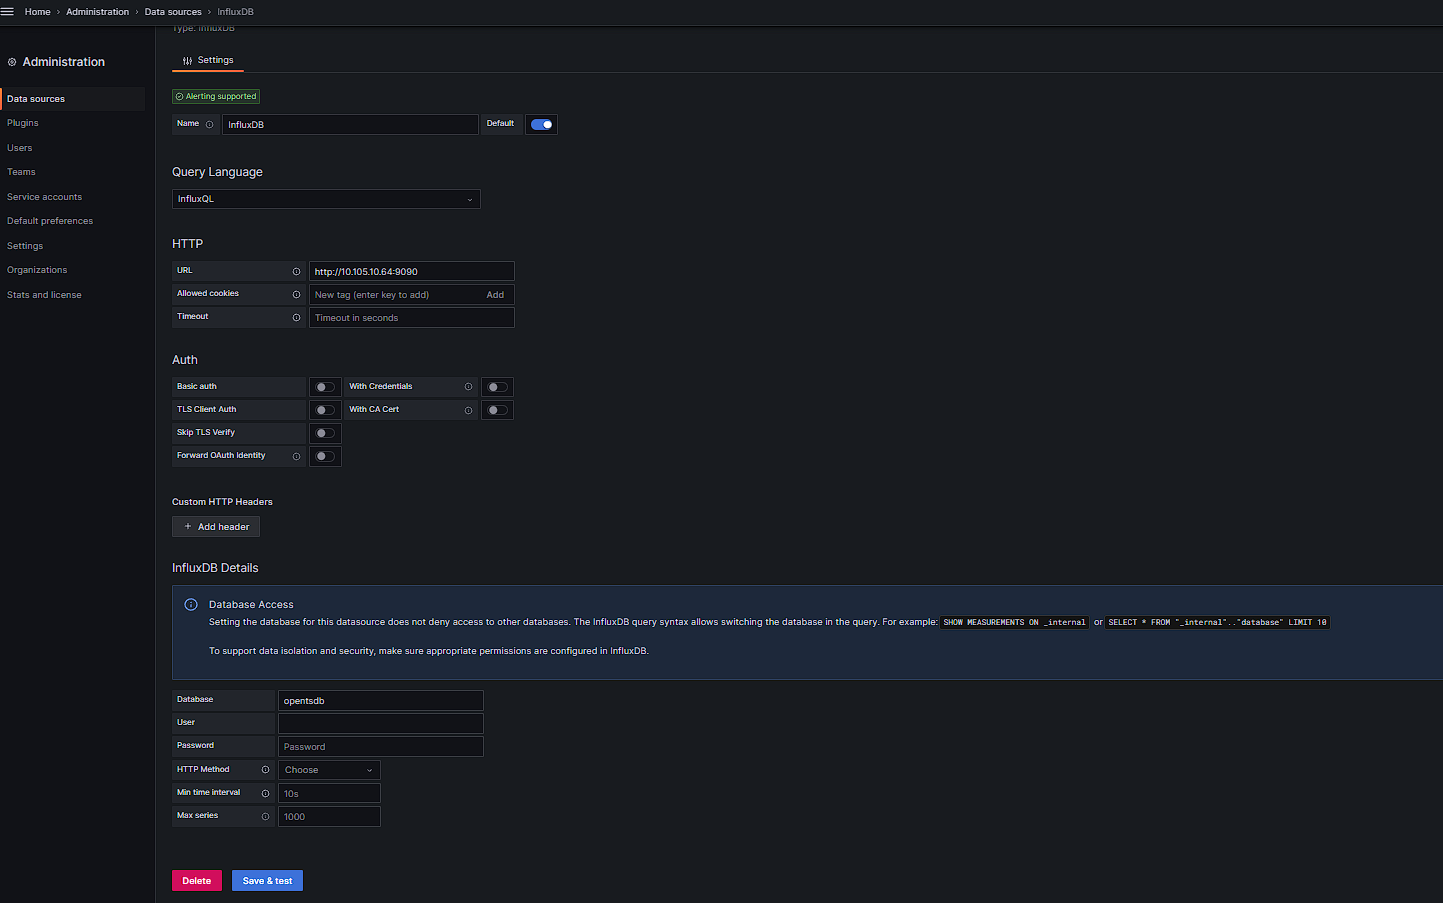Open Plugins in the sidebar
This screenshot has width=1443, height=903.
(23, 123)
